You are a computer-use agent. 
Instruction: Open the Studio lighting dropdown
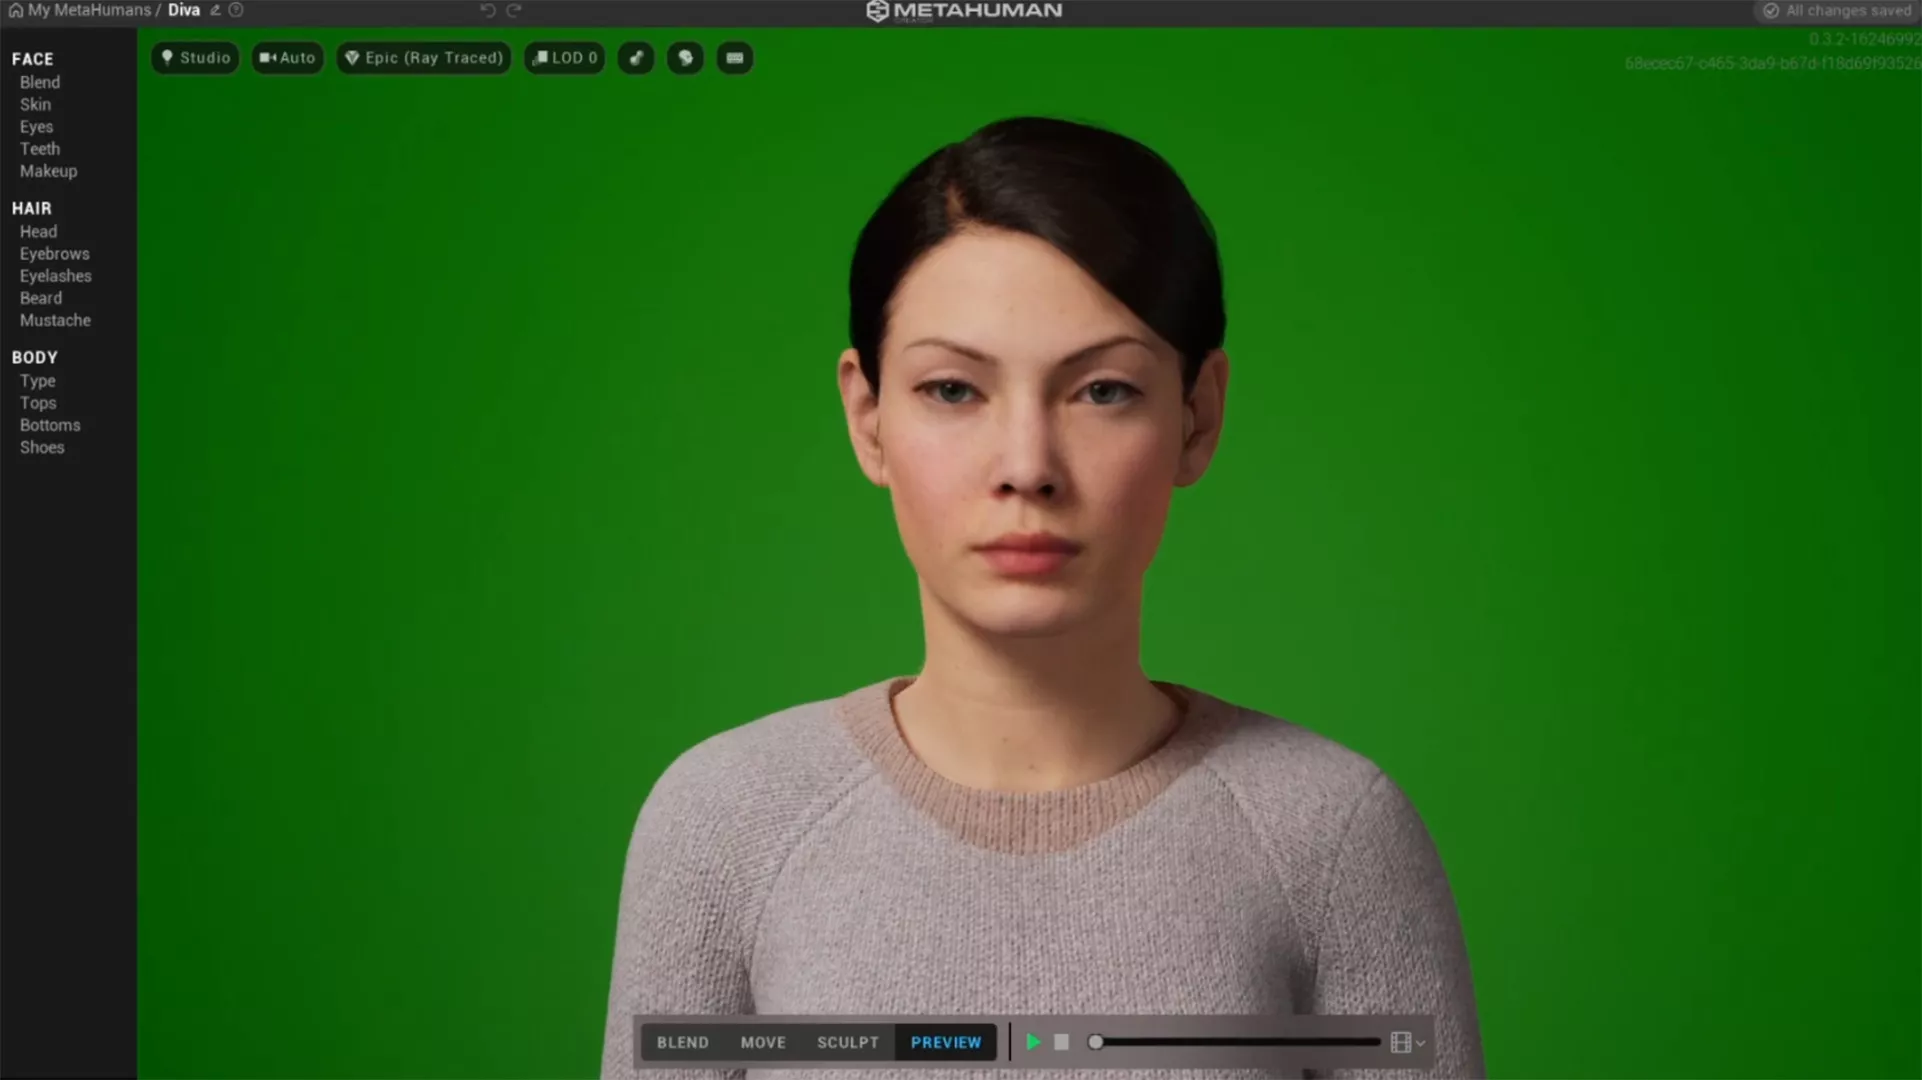pos(196,58)
